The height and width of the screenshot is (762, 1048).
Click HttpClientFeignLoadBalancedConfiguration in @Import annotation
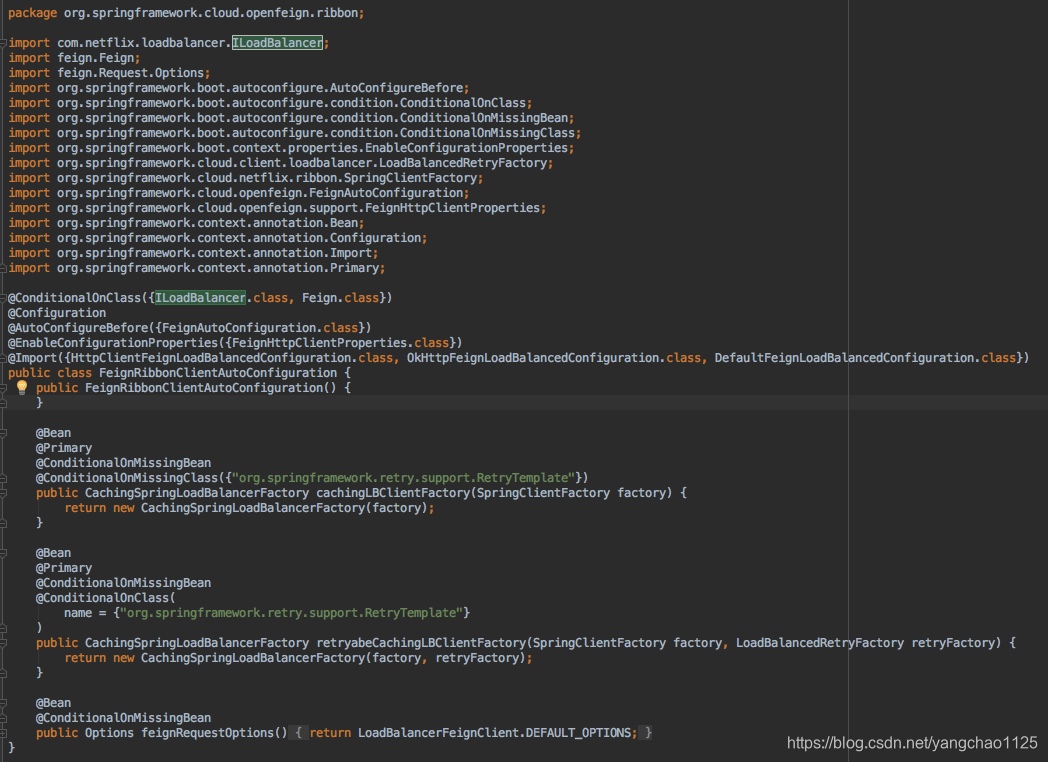211,358
